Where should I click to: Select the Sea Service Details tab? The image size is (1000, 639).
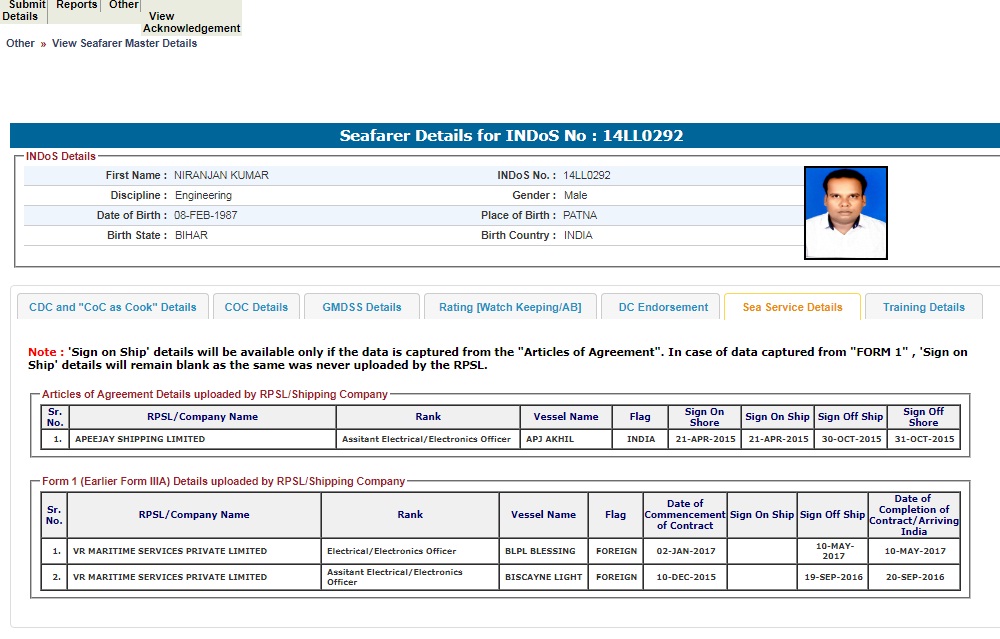tap(792, 307)
